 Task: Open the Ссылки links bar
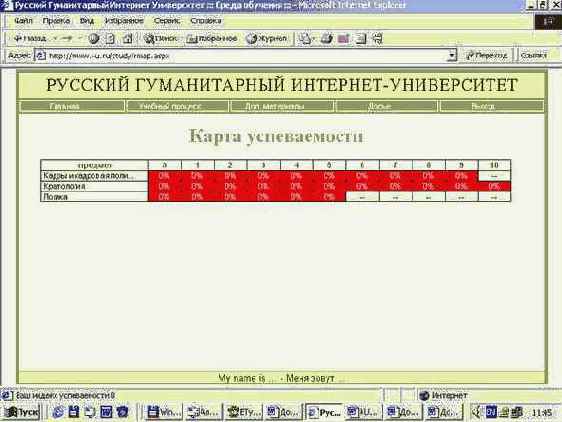(534, 56)
